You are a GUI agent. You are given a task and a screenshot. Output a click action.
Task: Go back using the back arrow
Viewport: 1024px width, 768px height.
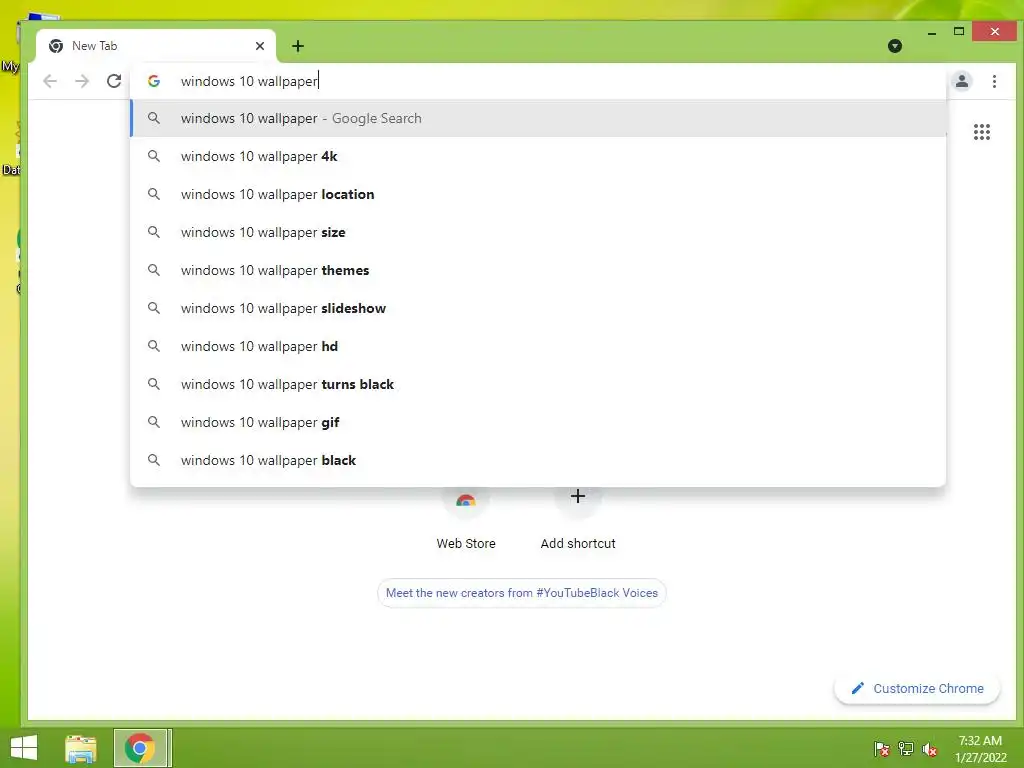[50, 81]
